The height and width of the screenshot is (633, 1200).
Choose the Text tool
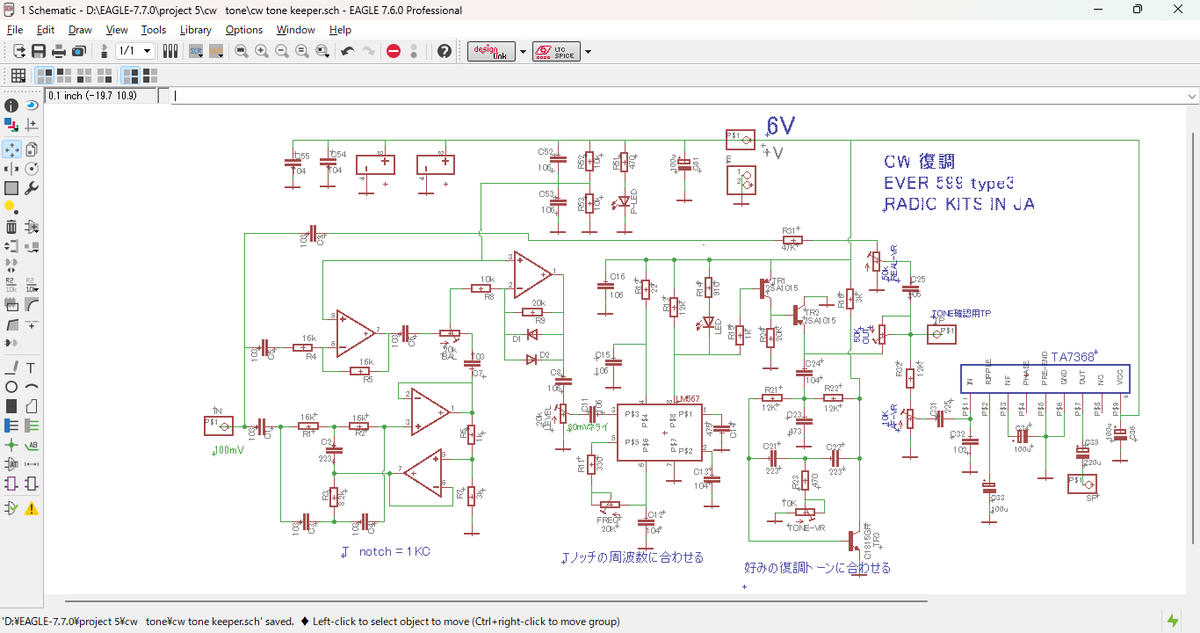click(31, 367)
